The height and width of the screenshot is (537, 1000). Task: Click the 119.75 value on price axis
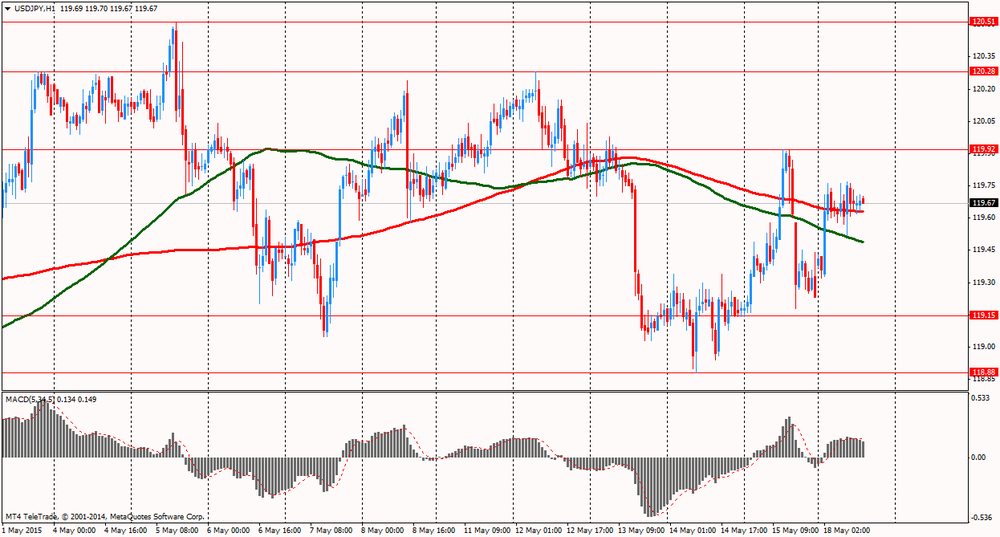984,185
